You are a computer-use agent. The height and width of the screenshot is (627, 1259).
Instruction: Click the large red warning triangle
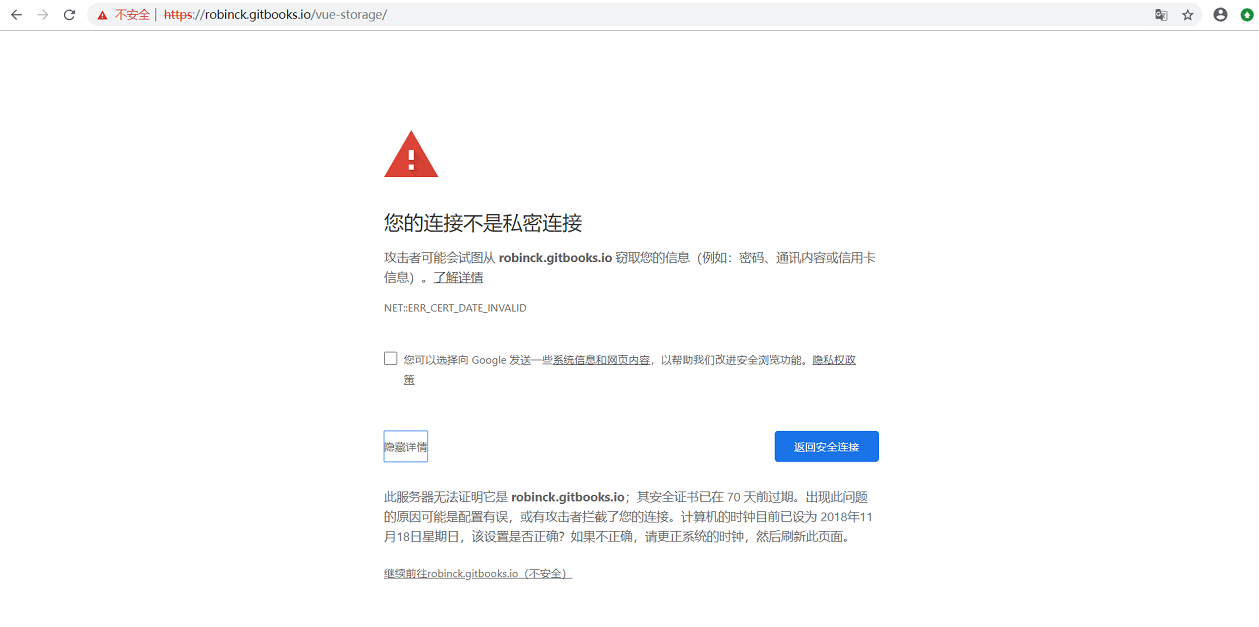point(411,154)
